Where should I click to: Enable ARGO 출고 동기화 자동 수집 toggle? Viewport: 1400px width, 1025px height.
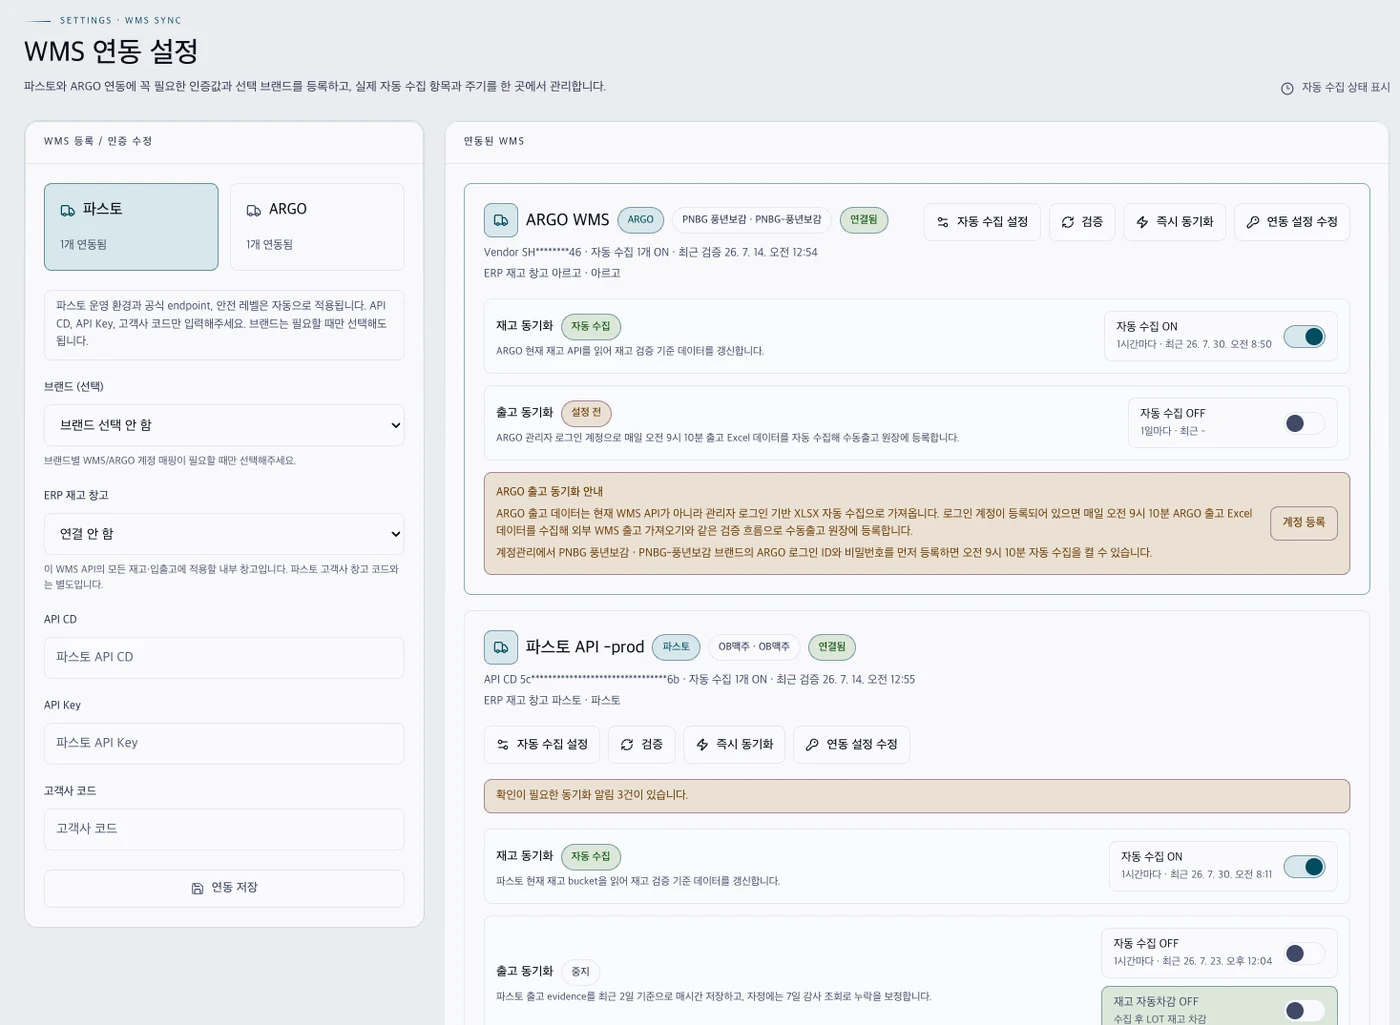click(x=1305, y=423)
